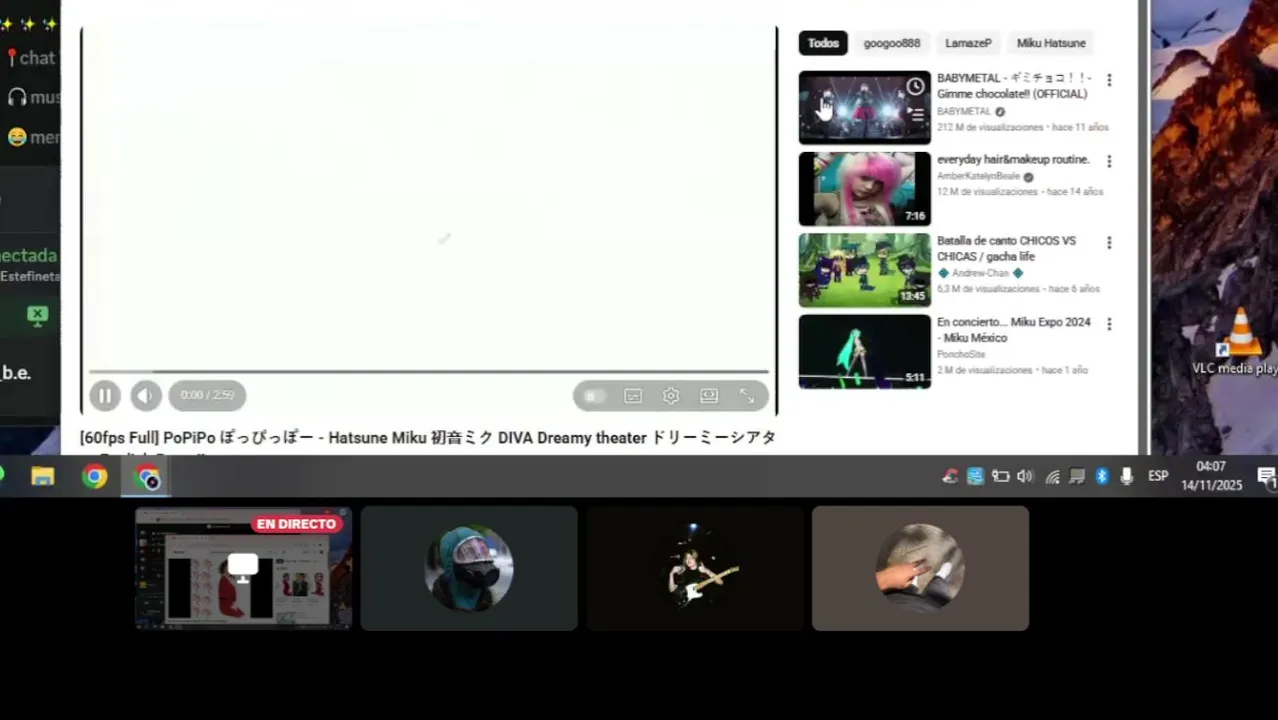Open the Andrew-Chan channel link

coord(980,273)
